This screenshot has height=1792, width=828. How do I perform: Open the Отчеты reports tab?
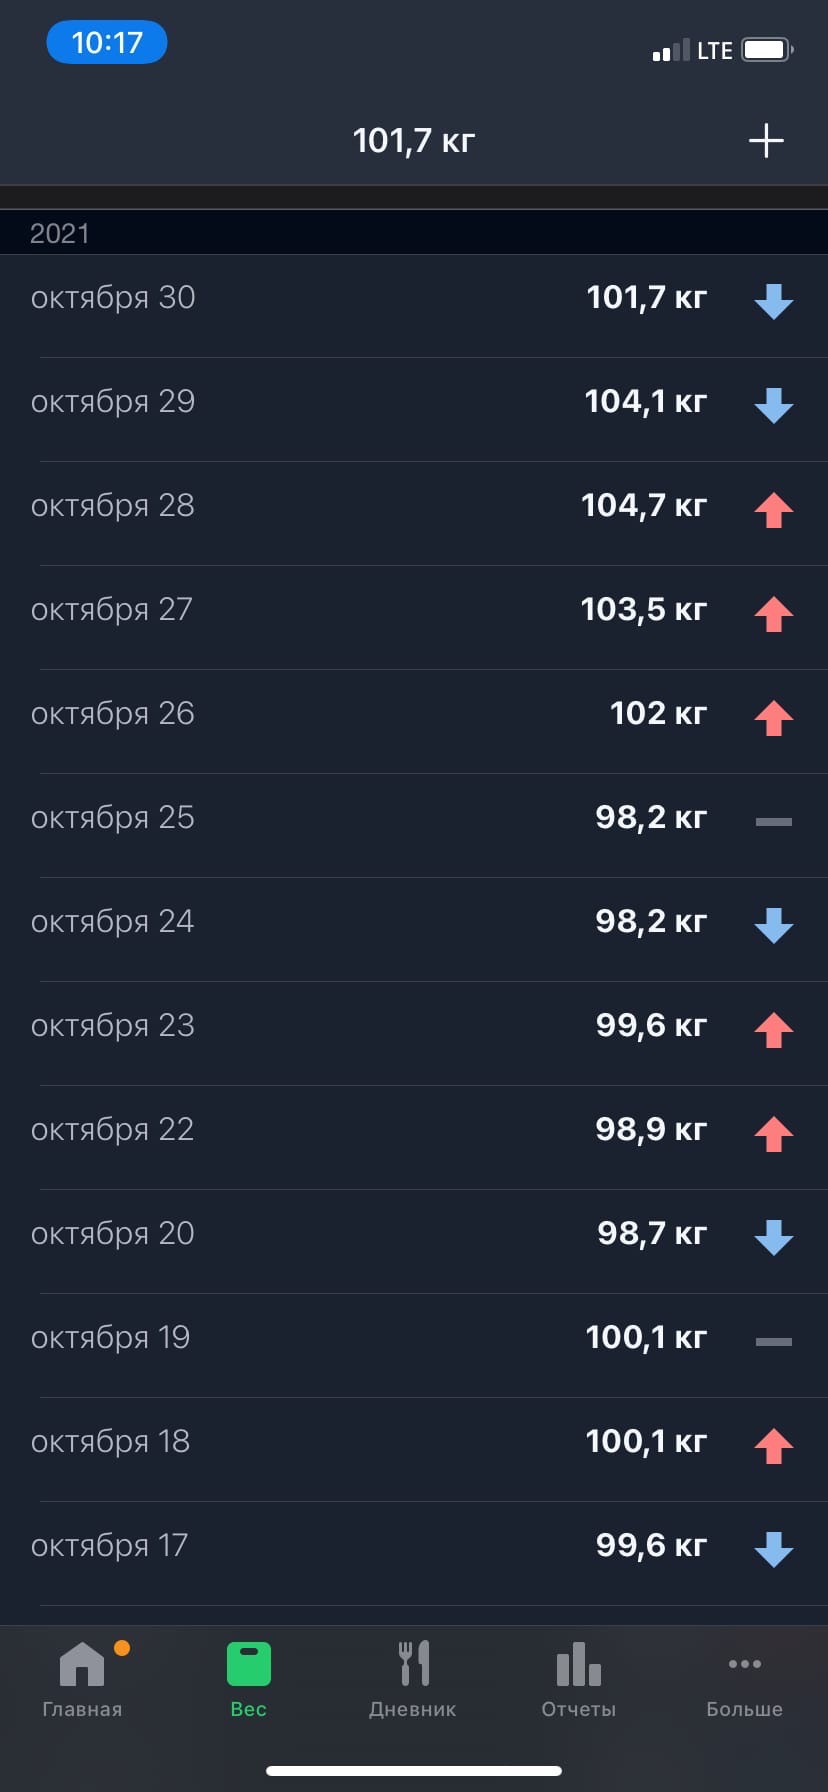[578, 1680]
